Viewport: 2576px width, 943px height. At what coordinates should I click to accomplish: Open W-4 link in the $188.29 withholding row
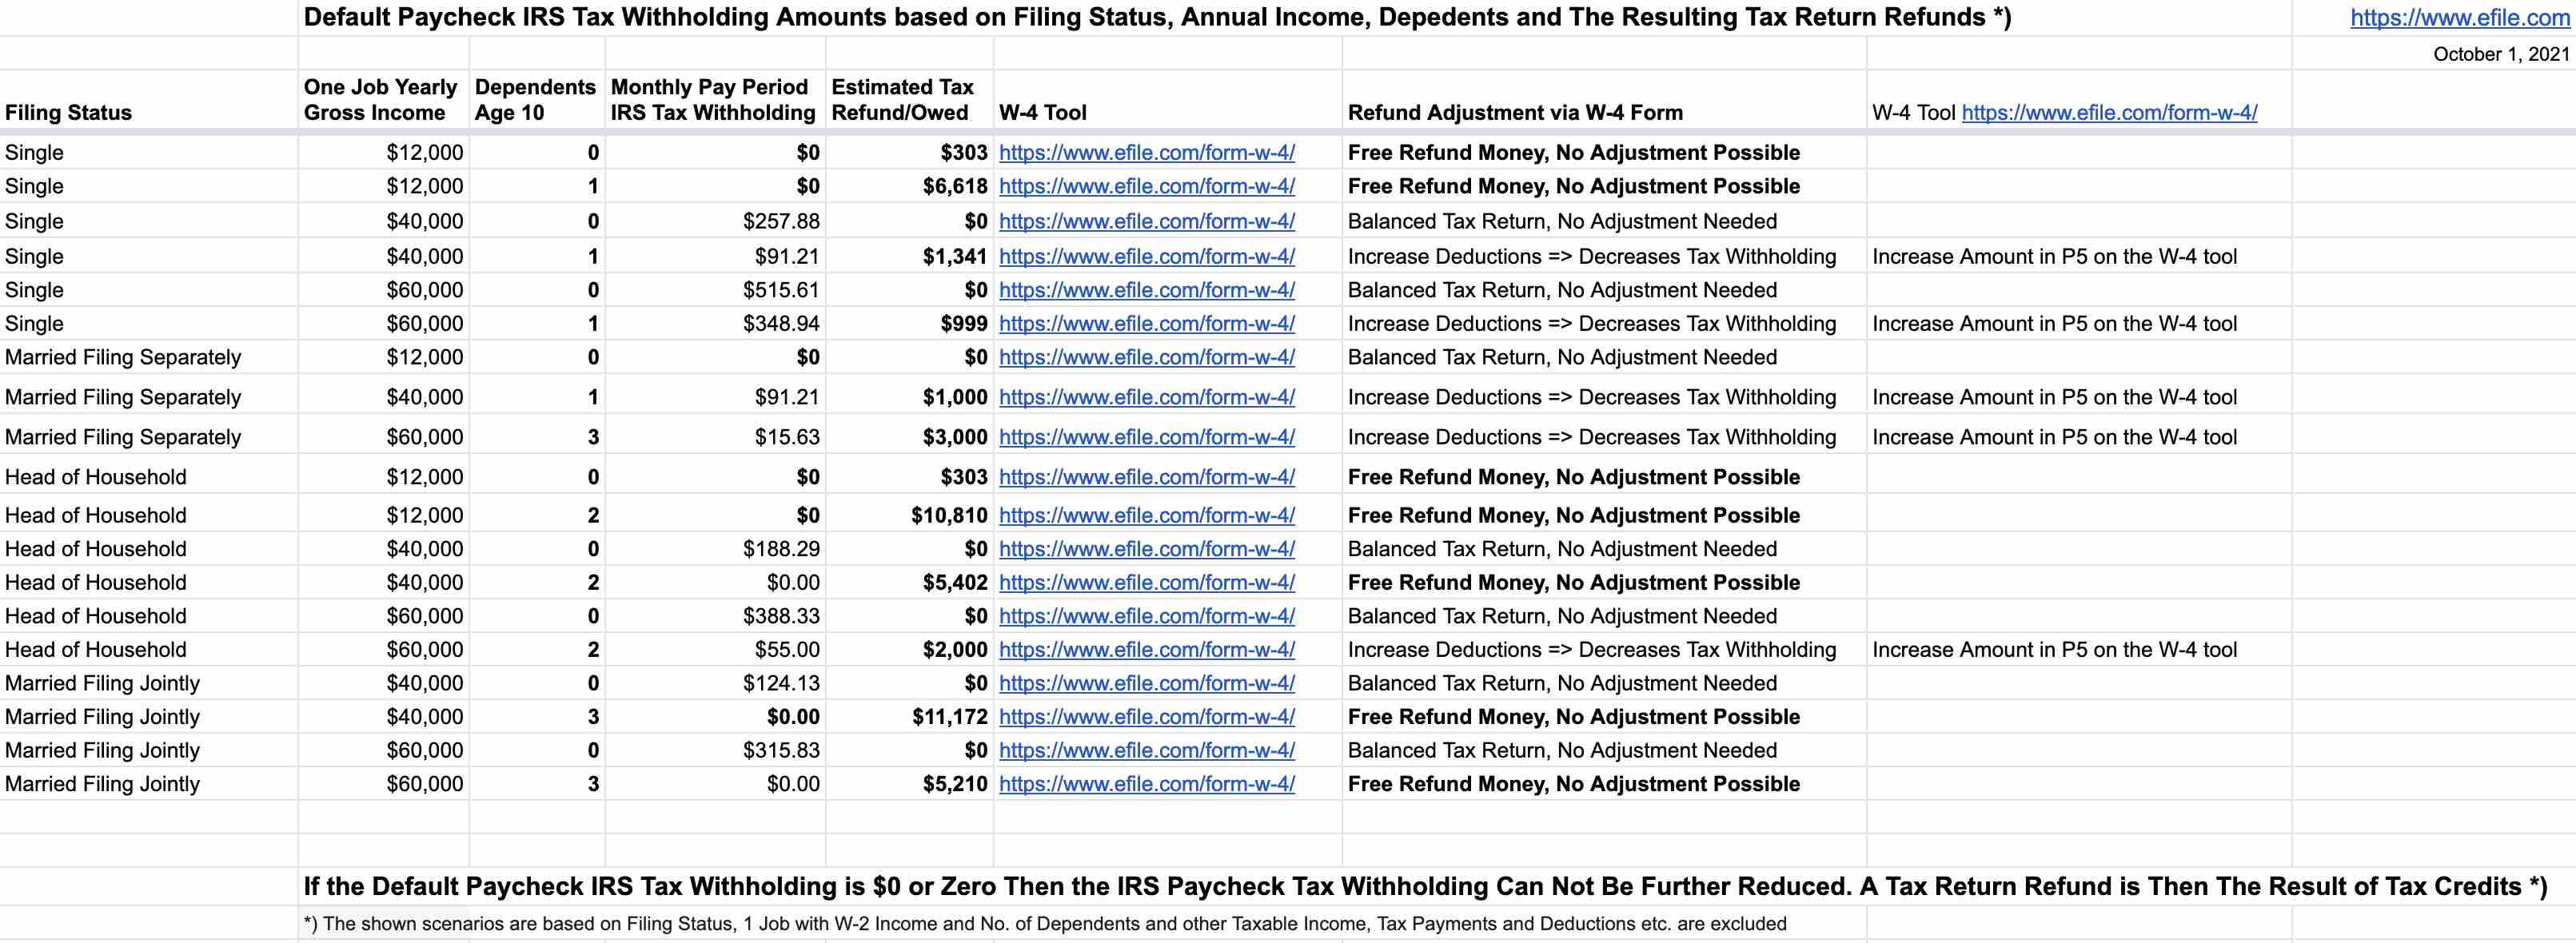[1147, 549]
